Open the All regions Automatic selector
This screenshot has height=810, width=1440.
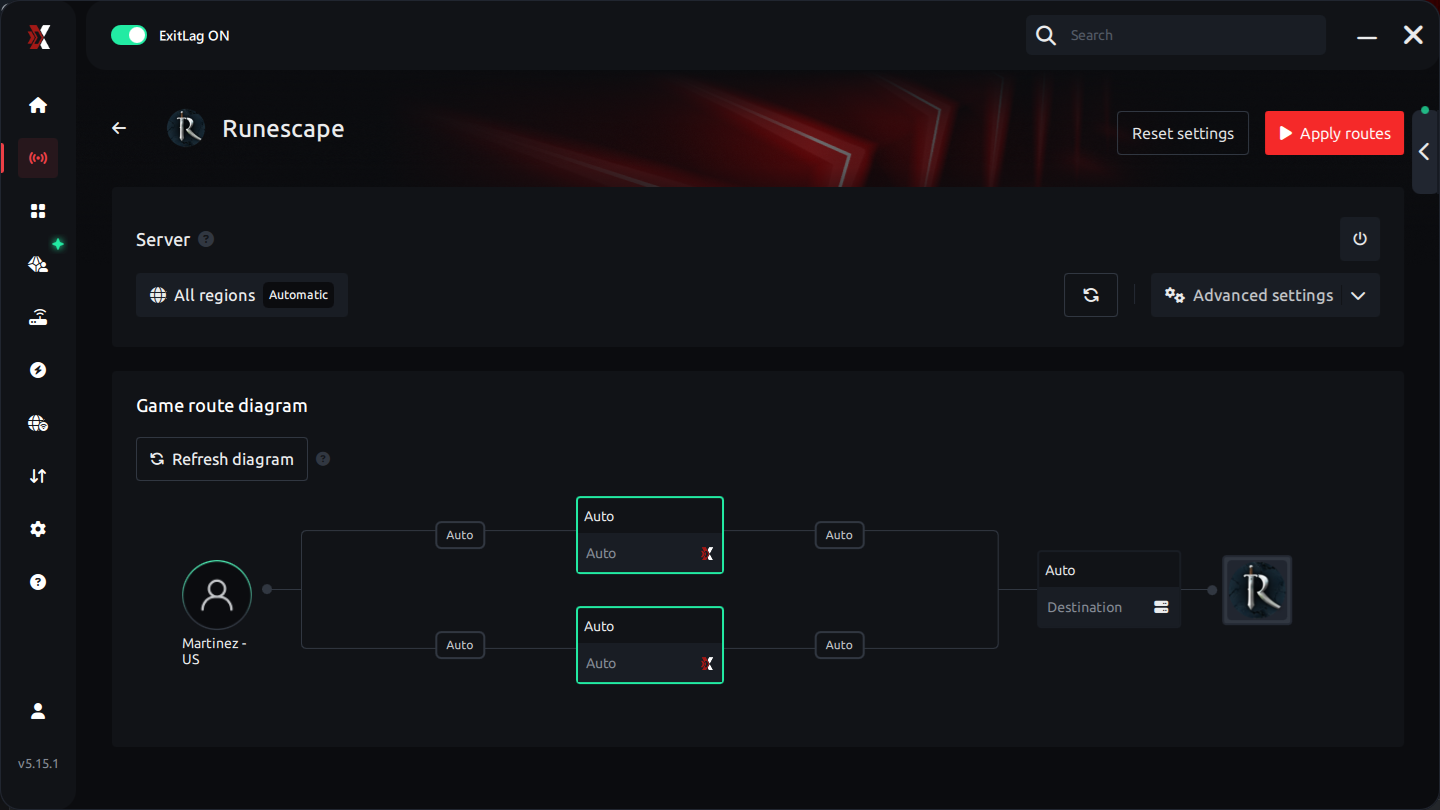coord(241,295)
